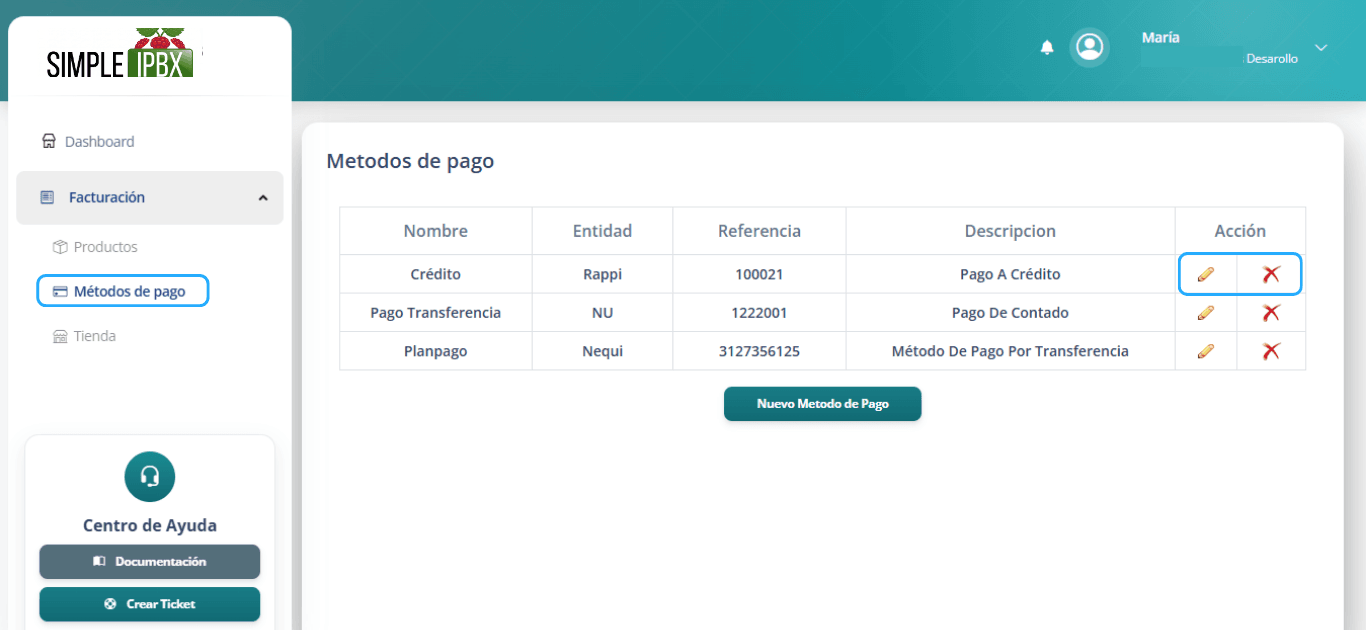Delete the Planpago payment method
This screenshot has height=630, width=1366.
click(1271, 351)
